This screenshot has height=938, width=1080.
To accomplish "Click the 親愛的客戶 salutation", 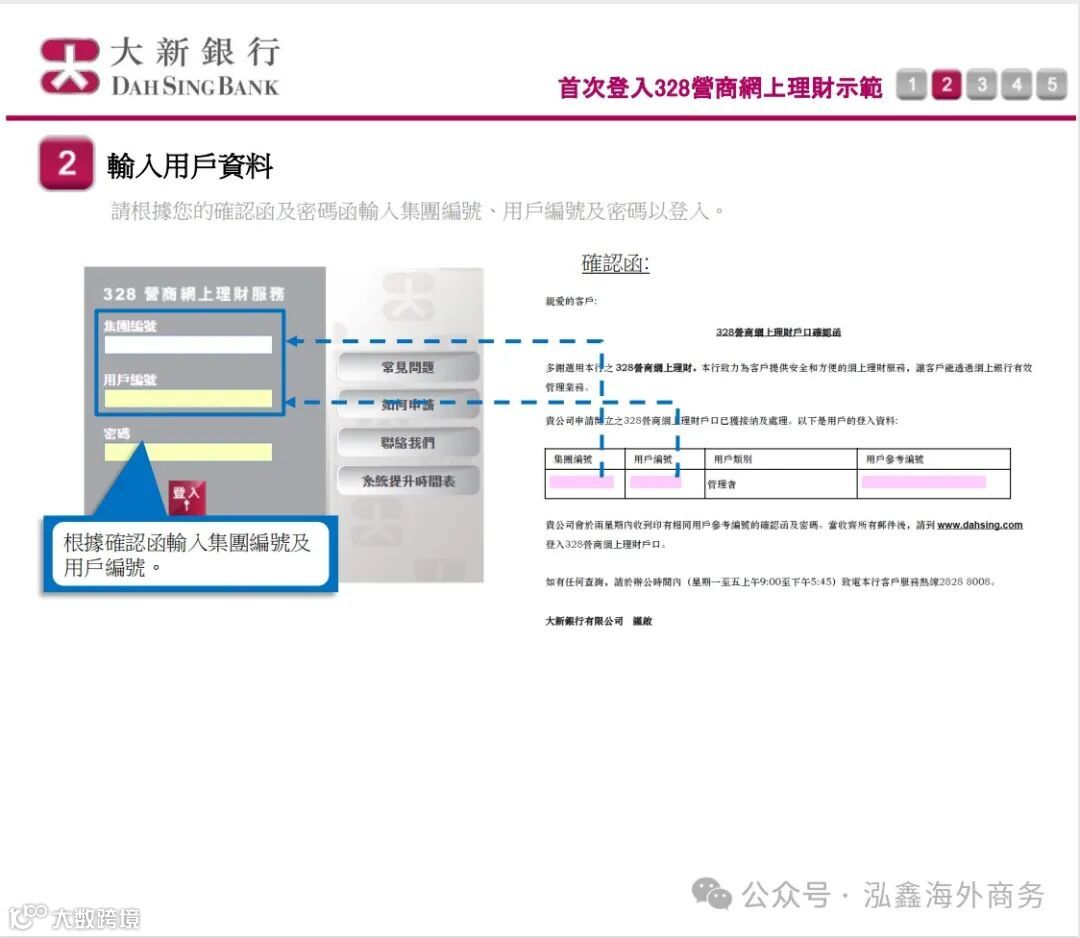I will tap(570, 301).
